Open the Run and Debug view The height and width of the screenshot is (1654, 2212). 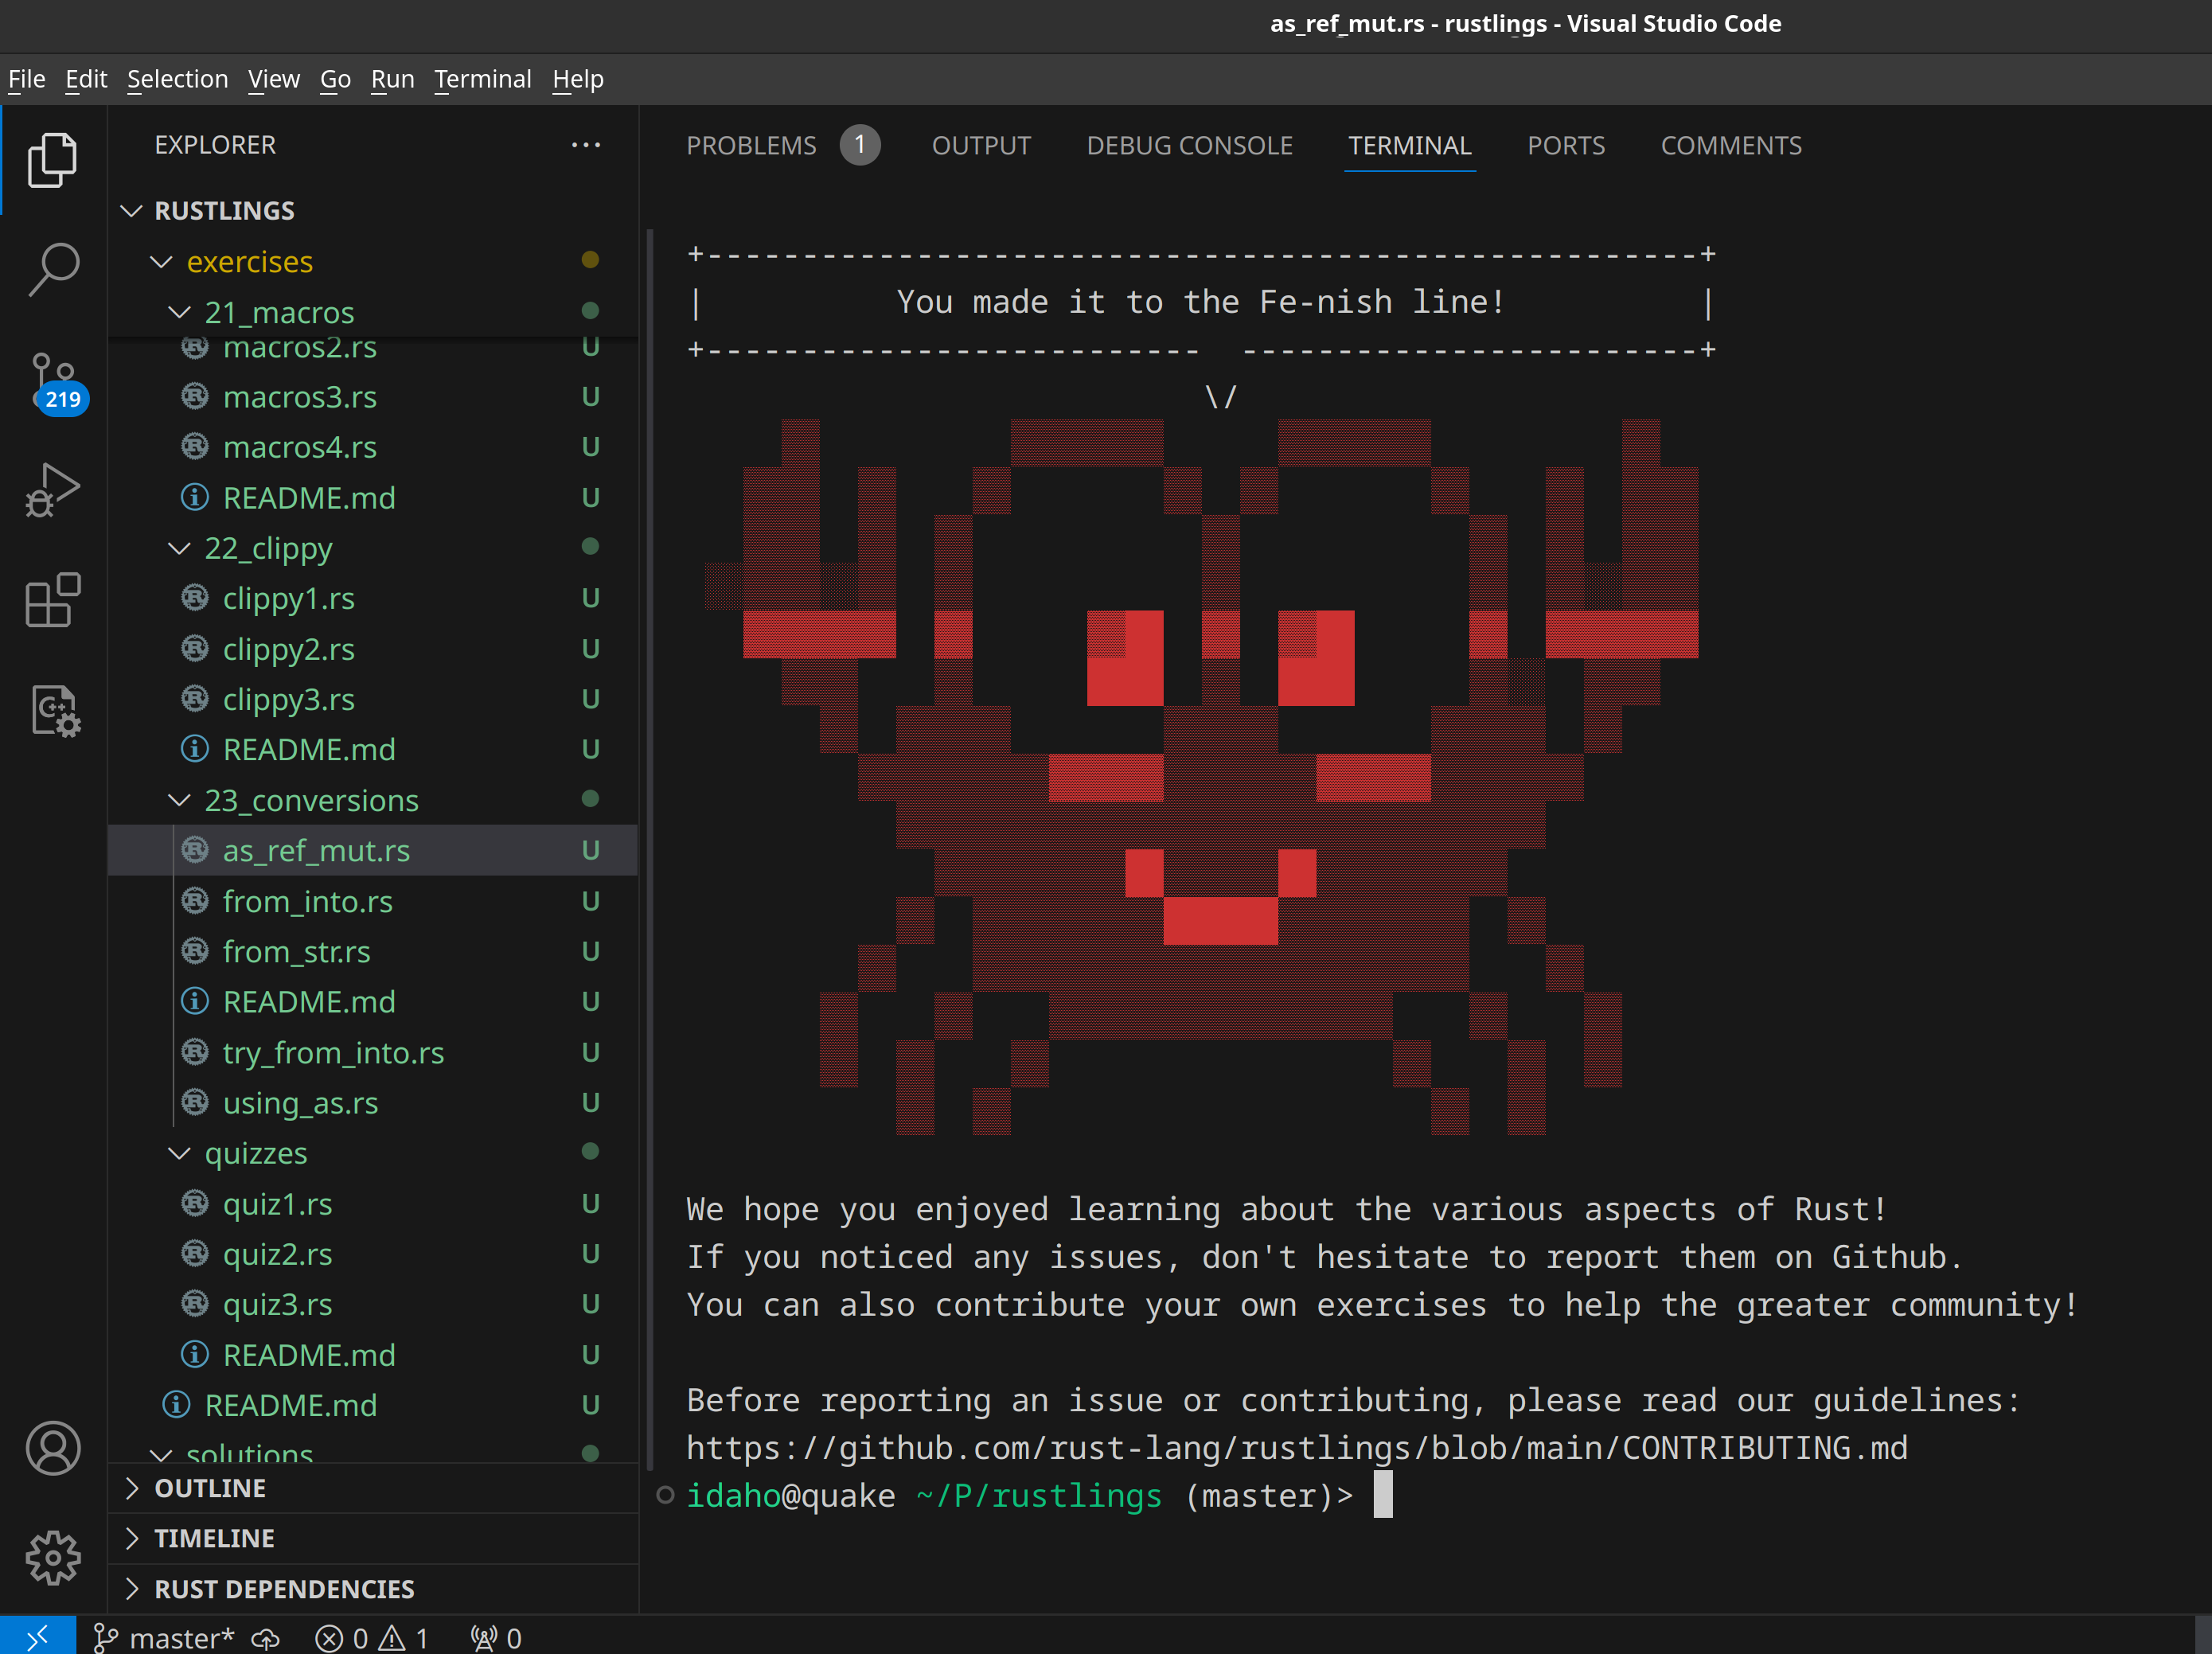53,490
